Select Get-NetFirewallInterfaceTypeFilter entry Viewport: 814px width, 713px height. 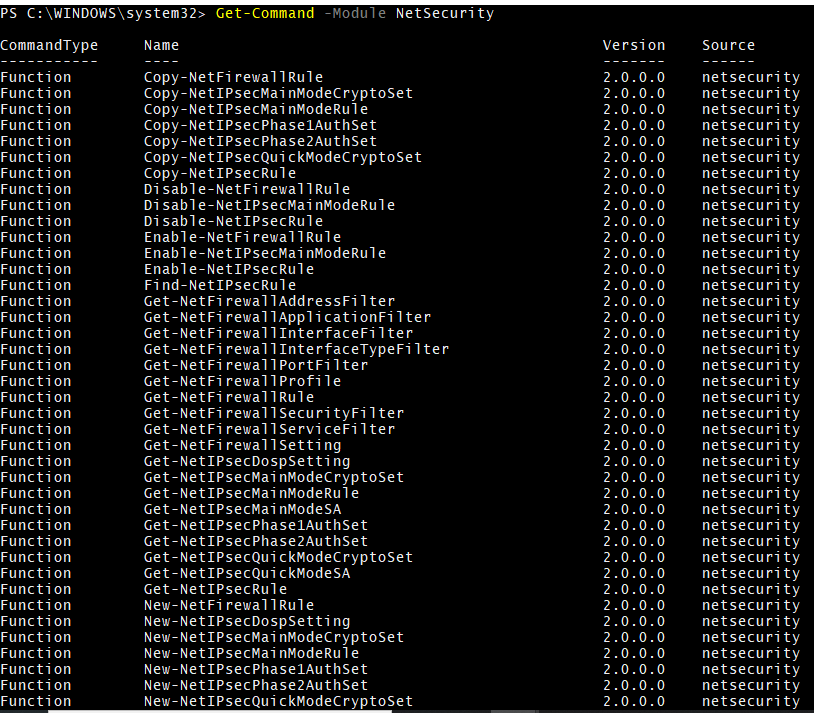click(x=296, y=349)
